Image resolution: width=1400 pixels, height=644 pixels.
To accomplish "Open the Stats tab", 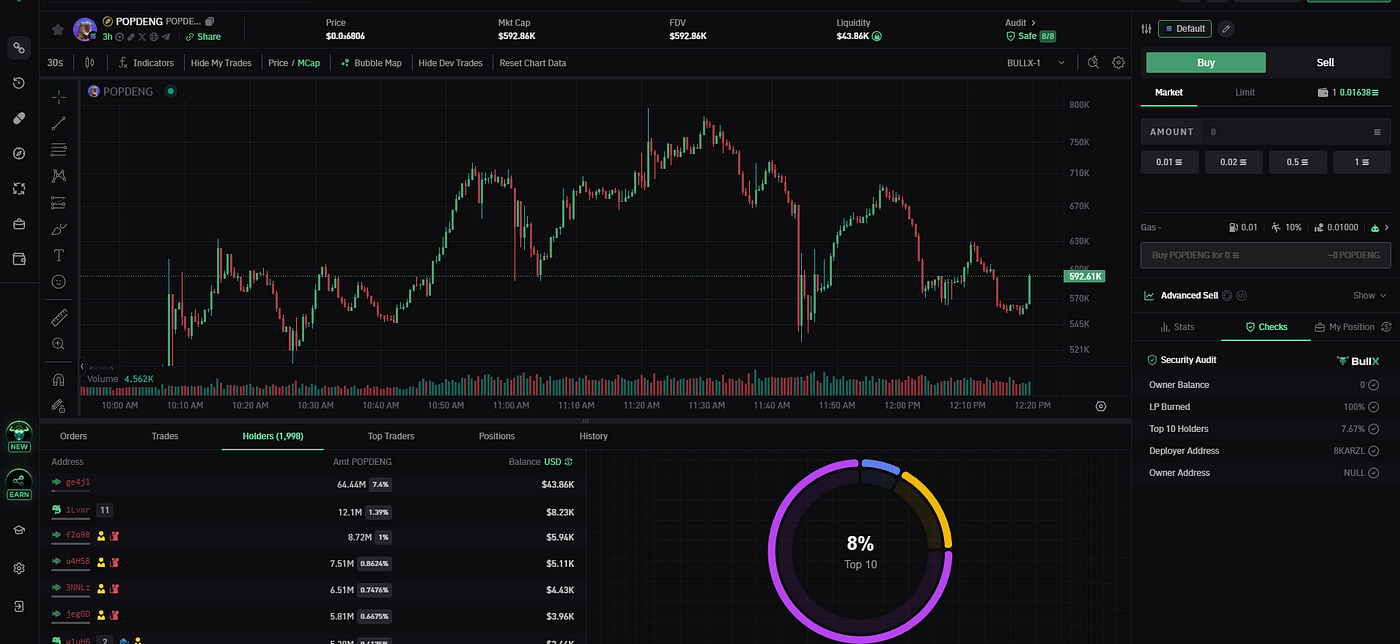I will click(x=1177, y=327).
